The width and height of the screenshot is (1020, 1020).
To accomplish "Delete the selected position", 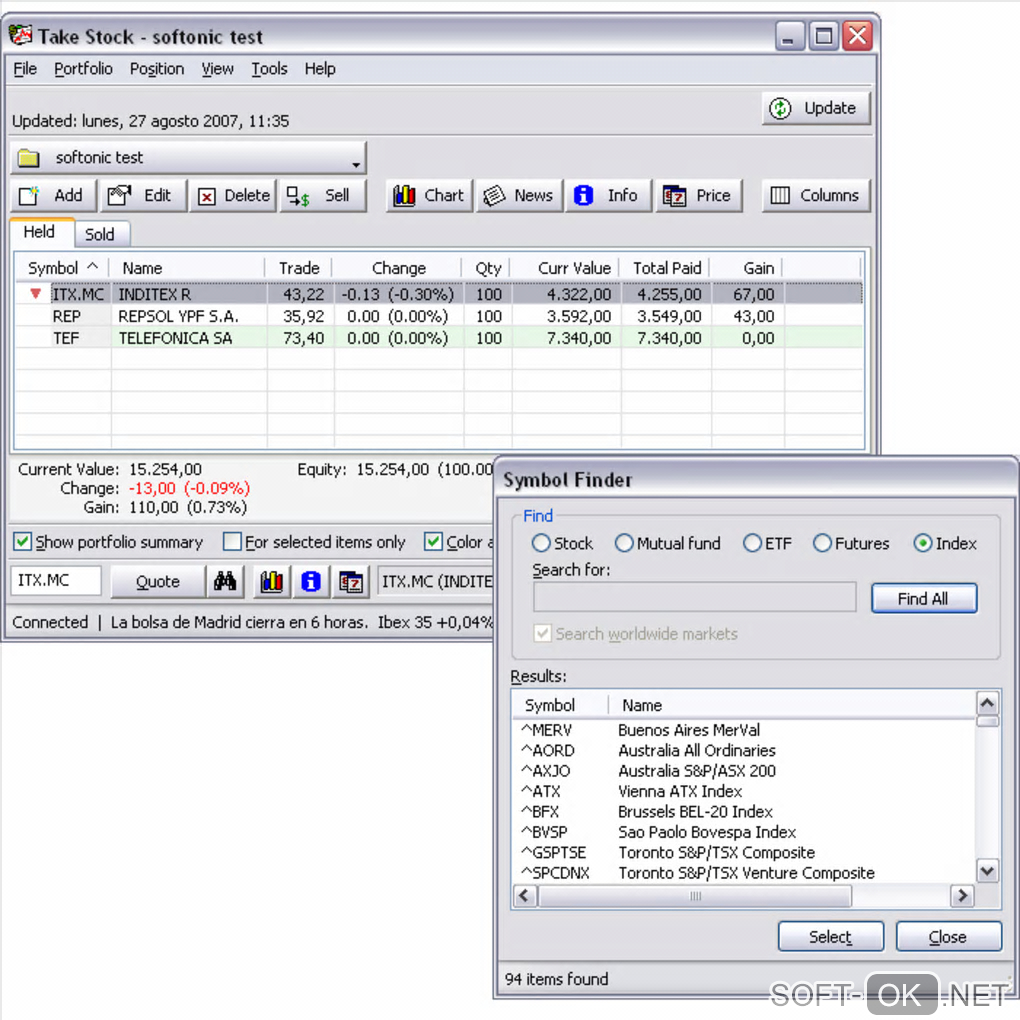I will pos(233,196).
